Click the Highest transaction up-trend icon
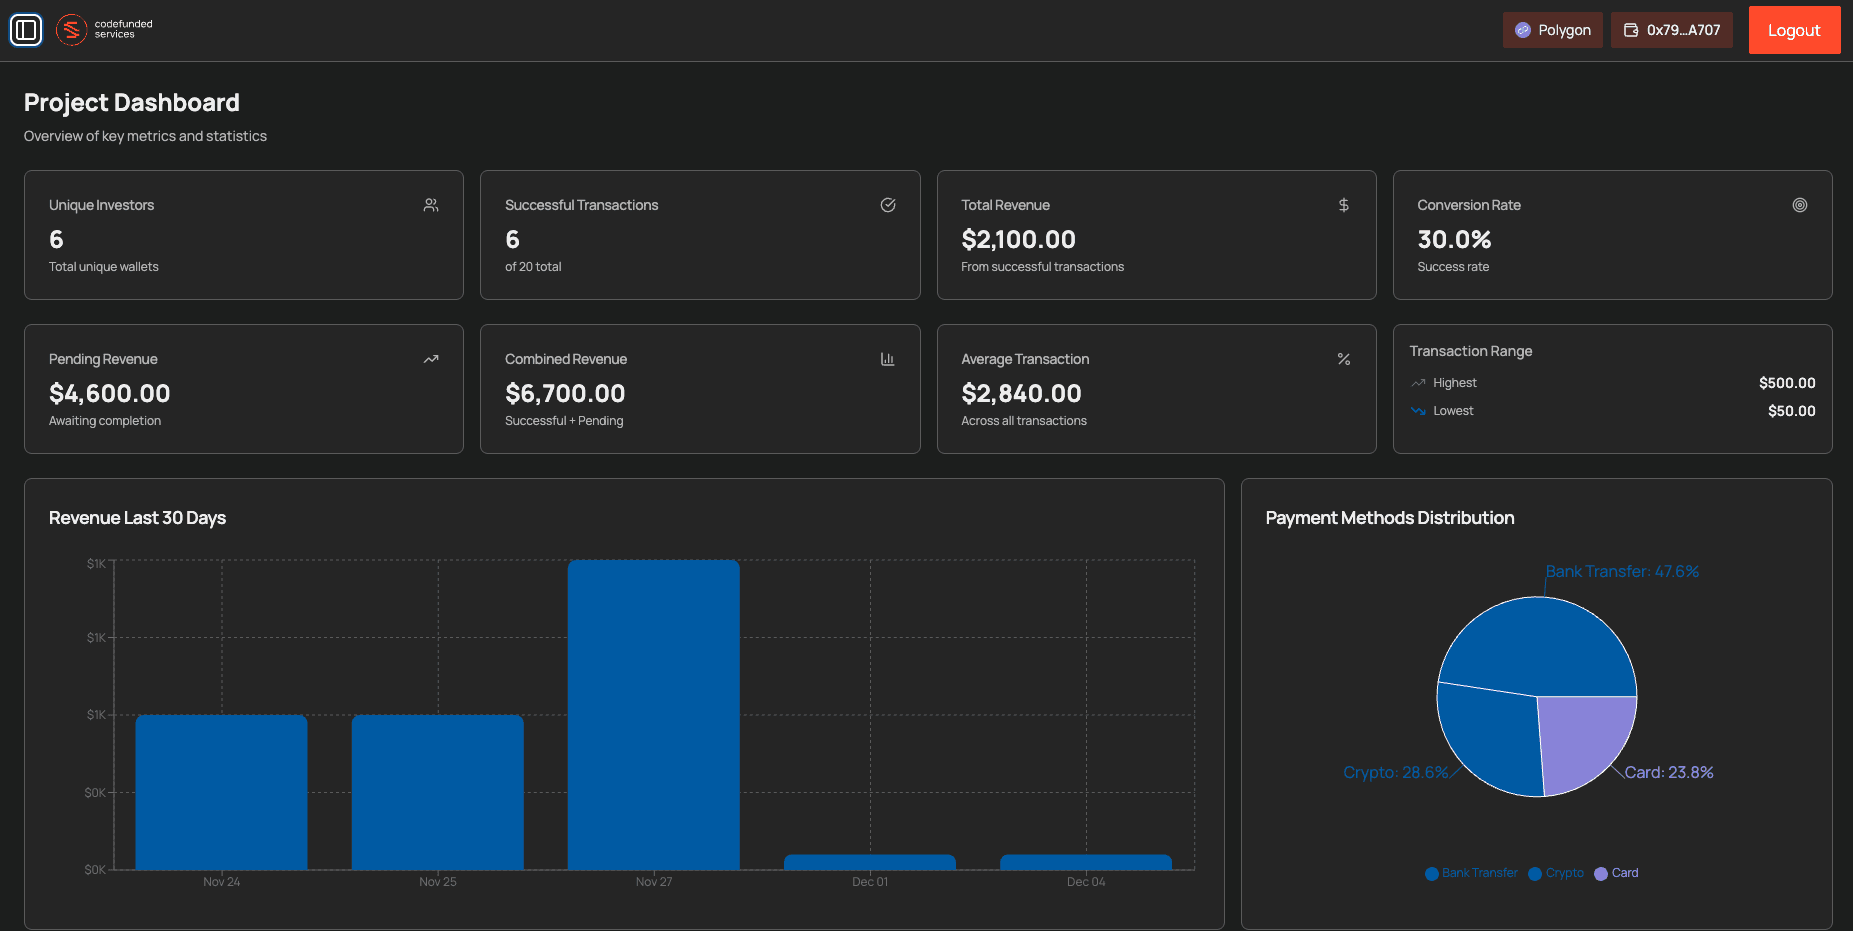This screenshot has width=1853, height=931. [1418, 382]
